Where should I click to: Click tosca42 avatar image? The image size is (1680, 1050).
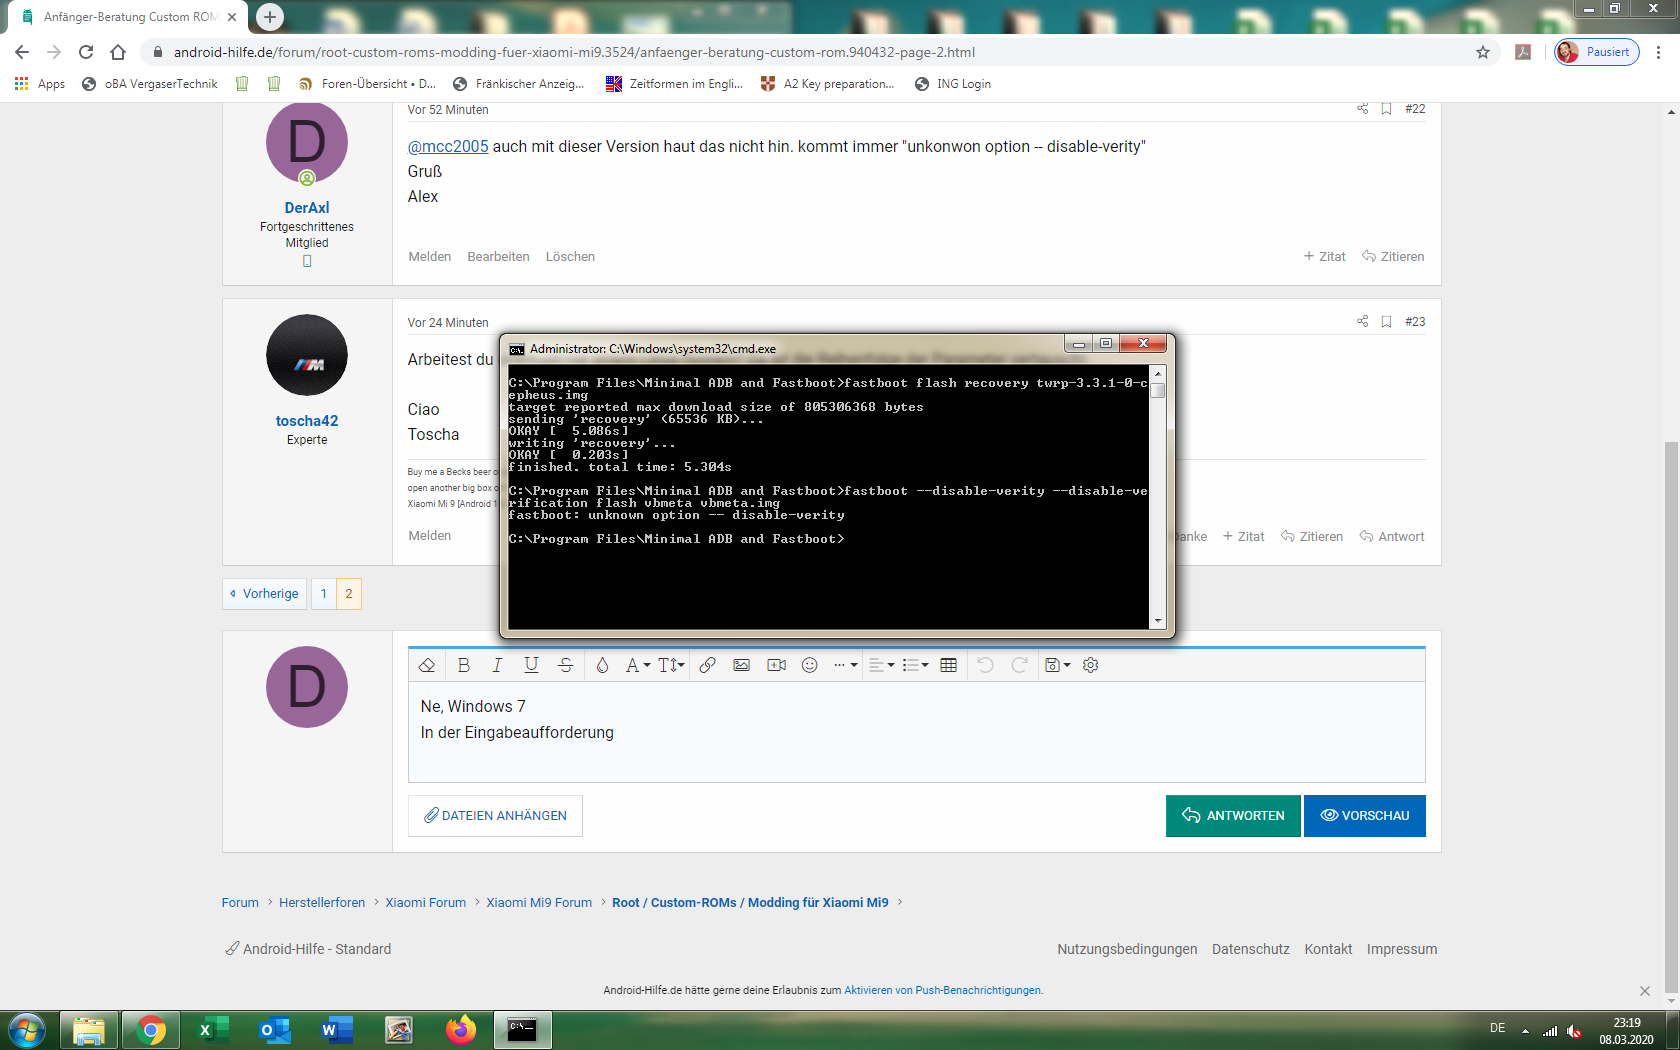click(x=307, y=355)
